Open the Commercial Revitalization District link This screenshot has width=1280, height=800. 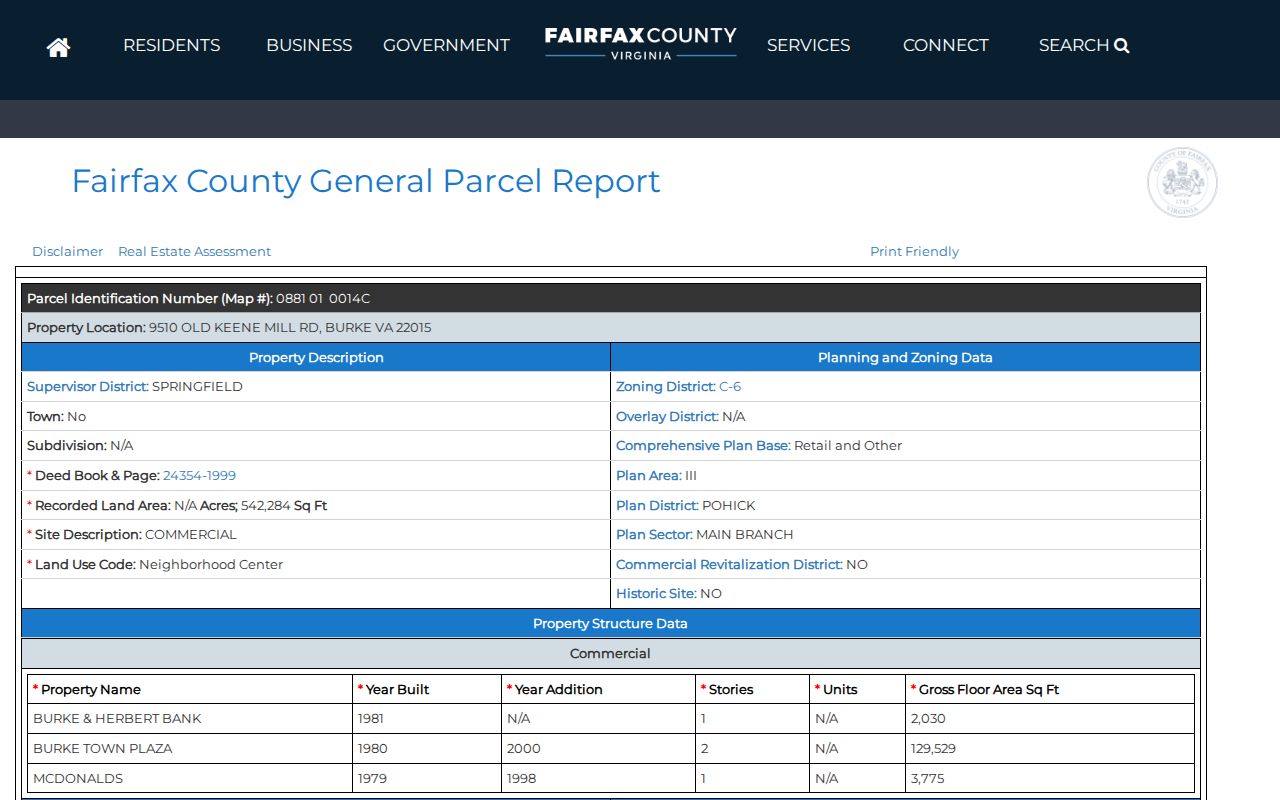coord(729,564)
